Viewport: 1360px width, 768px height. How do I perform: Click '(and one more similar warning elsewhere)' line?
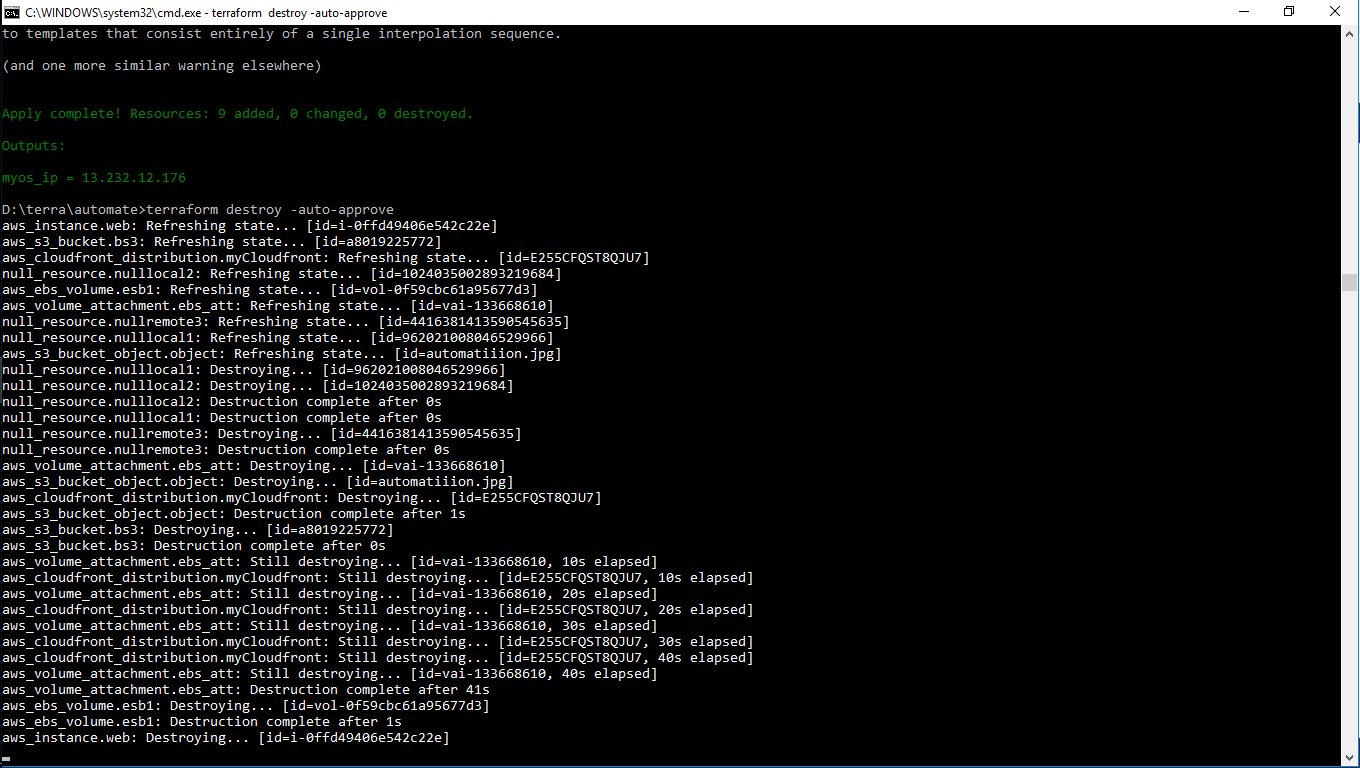(x=162, y=66)
